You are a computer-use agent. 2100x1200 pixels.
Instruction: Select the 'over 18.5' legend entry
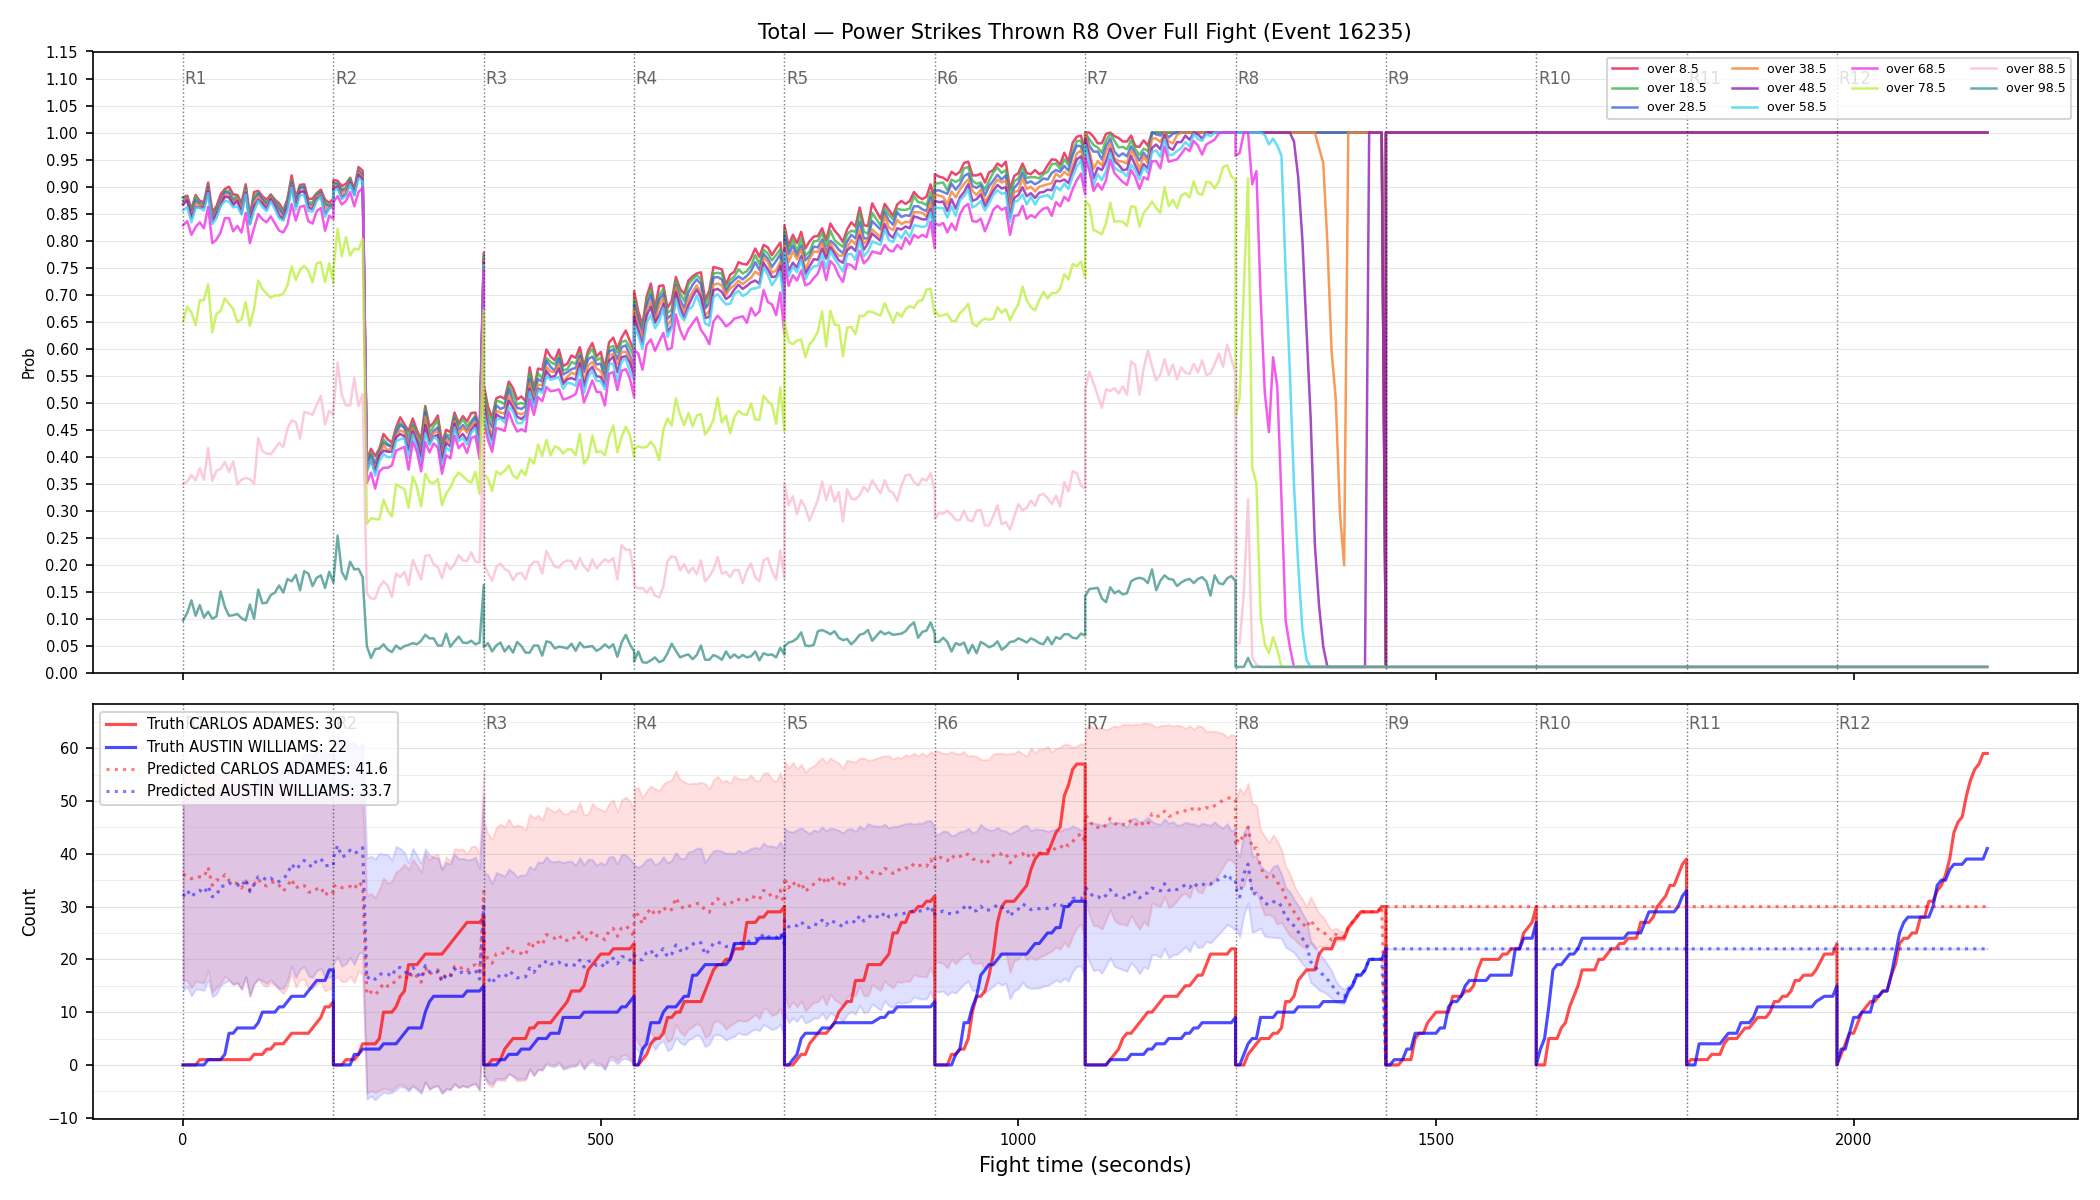(x=1659, y=88)
